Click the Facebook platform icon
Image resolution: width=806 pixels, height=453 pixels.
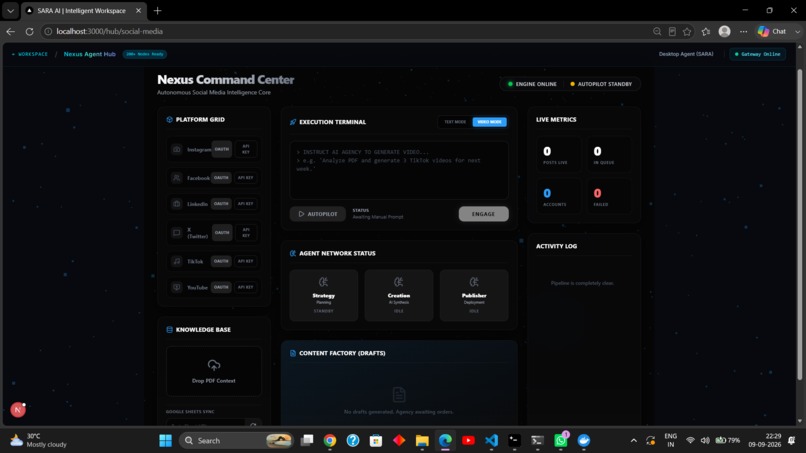176,177
